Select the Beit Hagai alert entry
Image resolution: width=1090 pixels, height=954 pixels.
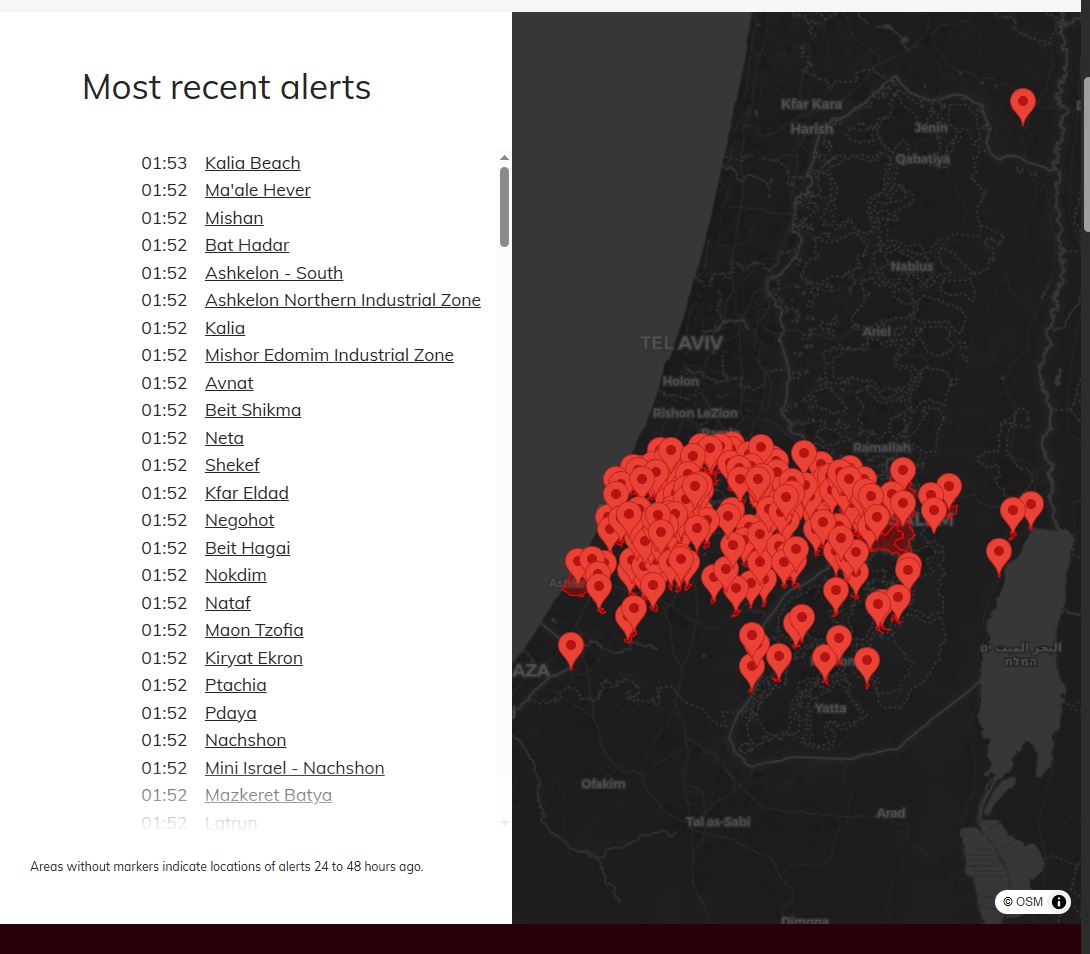[x=247, y=548]
